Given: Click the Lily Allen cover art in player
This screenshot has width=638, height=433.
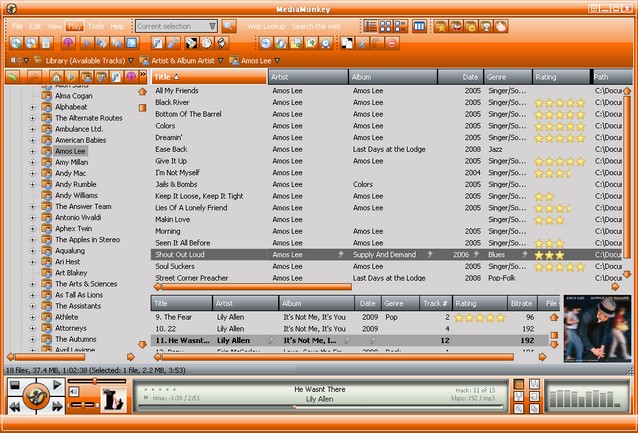Looking at the screenshot, I should [x=113, y=400].
